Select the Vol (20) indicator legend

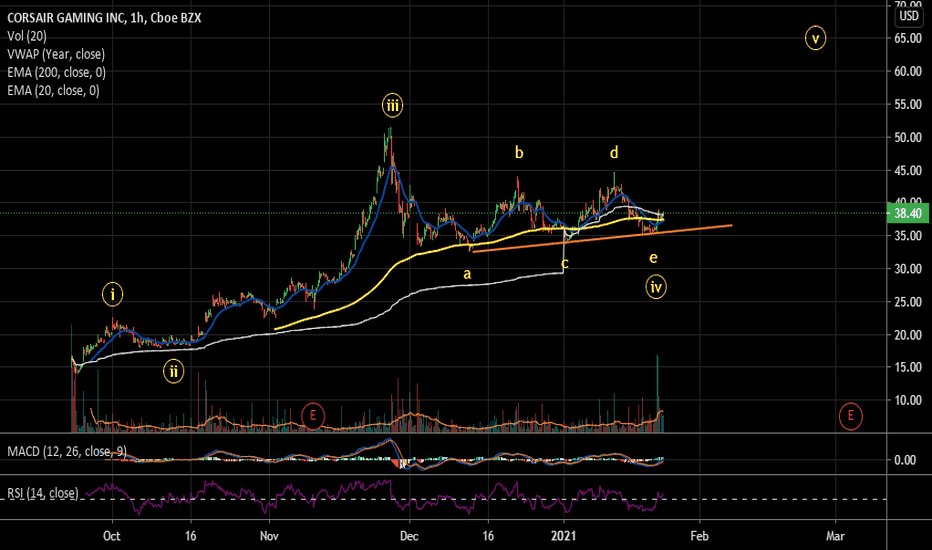coord(27,36)
